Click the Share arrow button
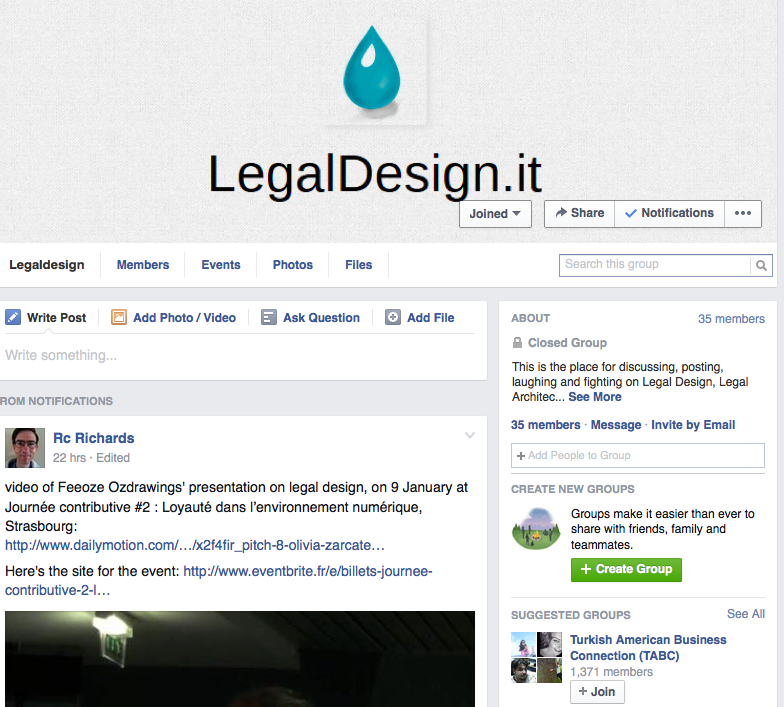This screenshot has height=707, width=784. click(x=580, y=214)
